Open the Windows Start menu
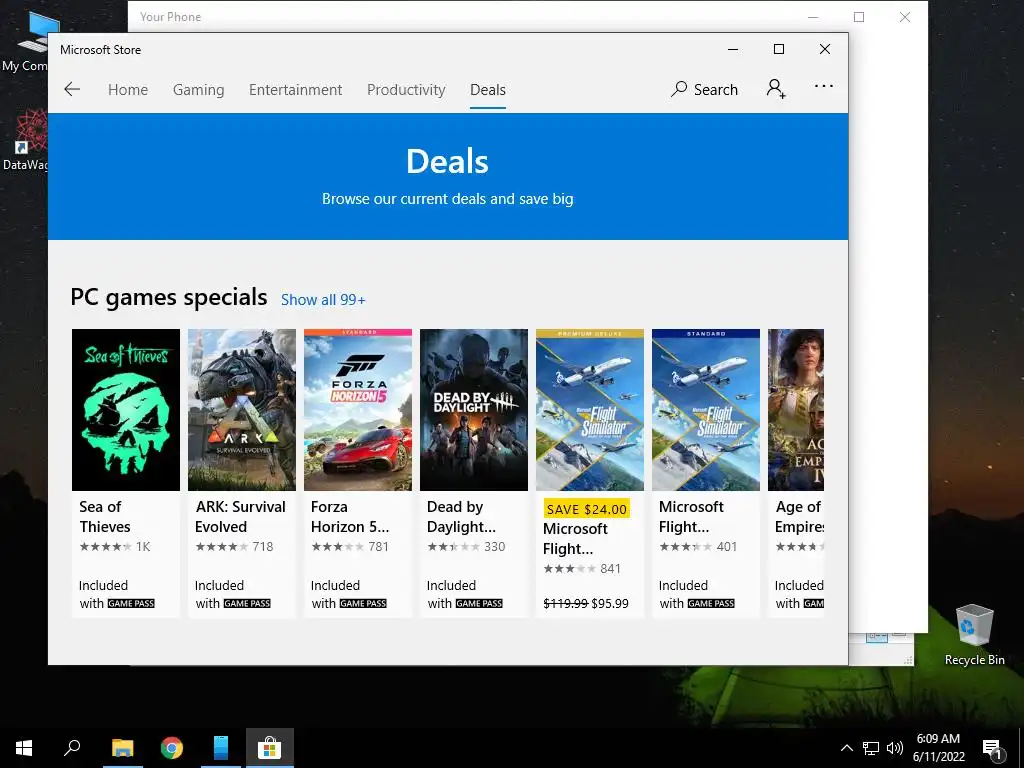This screenshot has height=768, width=1024. pos(24,748)
